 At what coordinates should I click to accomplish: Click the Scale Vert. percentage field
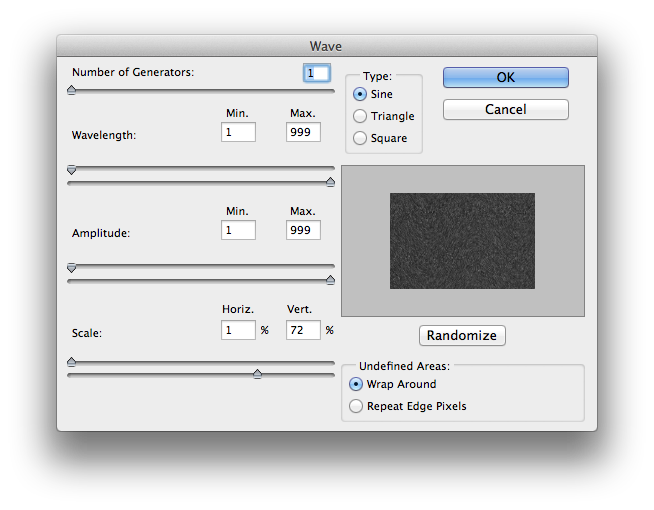(x=303, y=329)
